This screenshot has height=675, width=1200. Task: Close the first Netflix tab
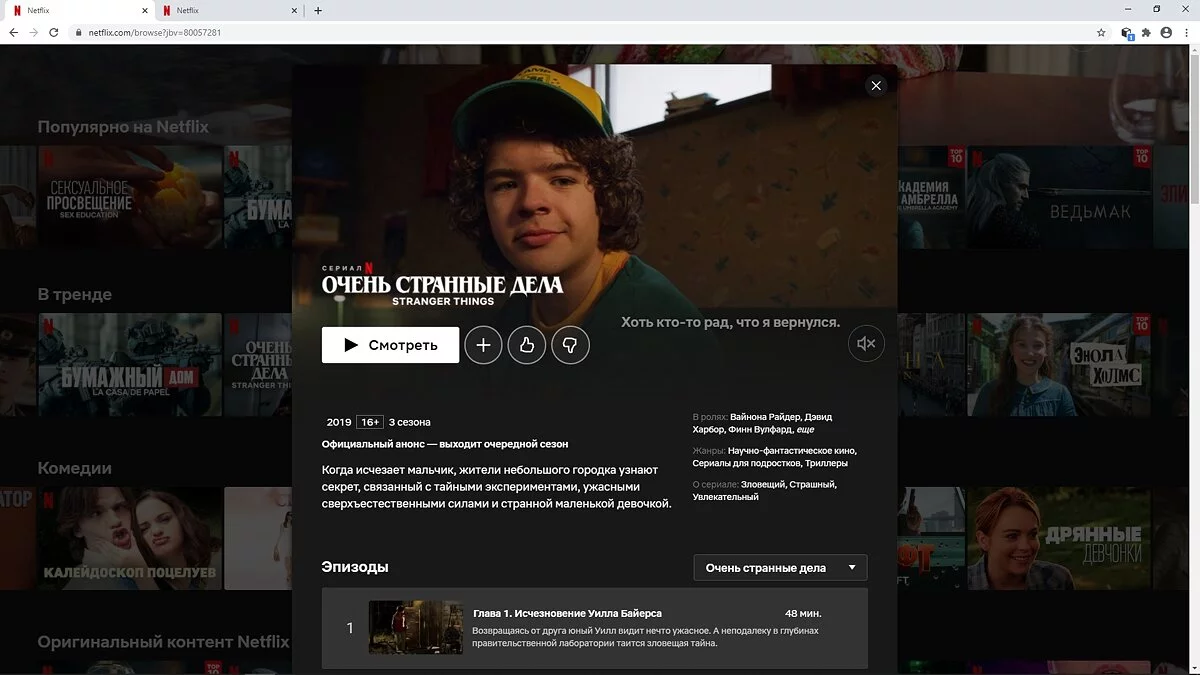[x=144, y=10]
